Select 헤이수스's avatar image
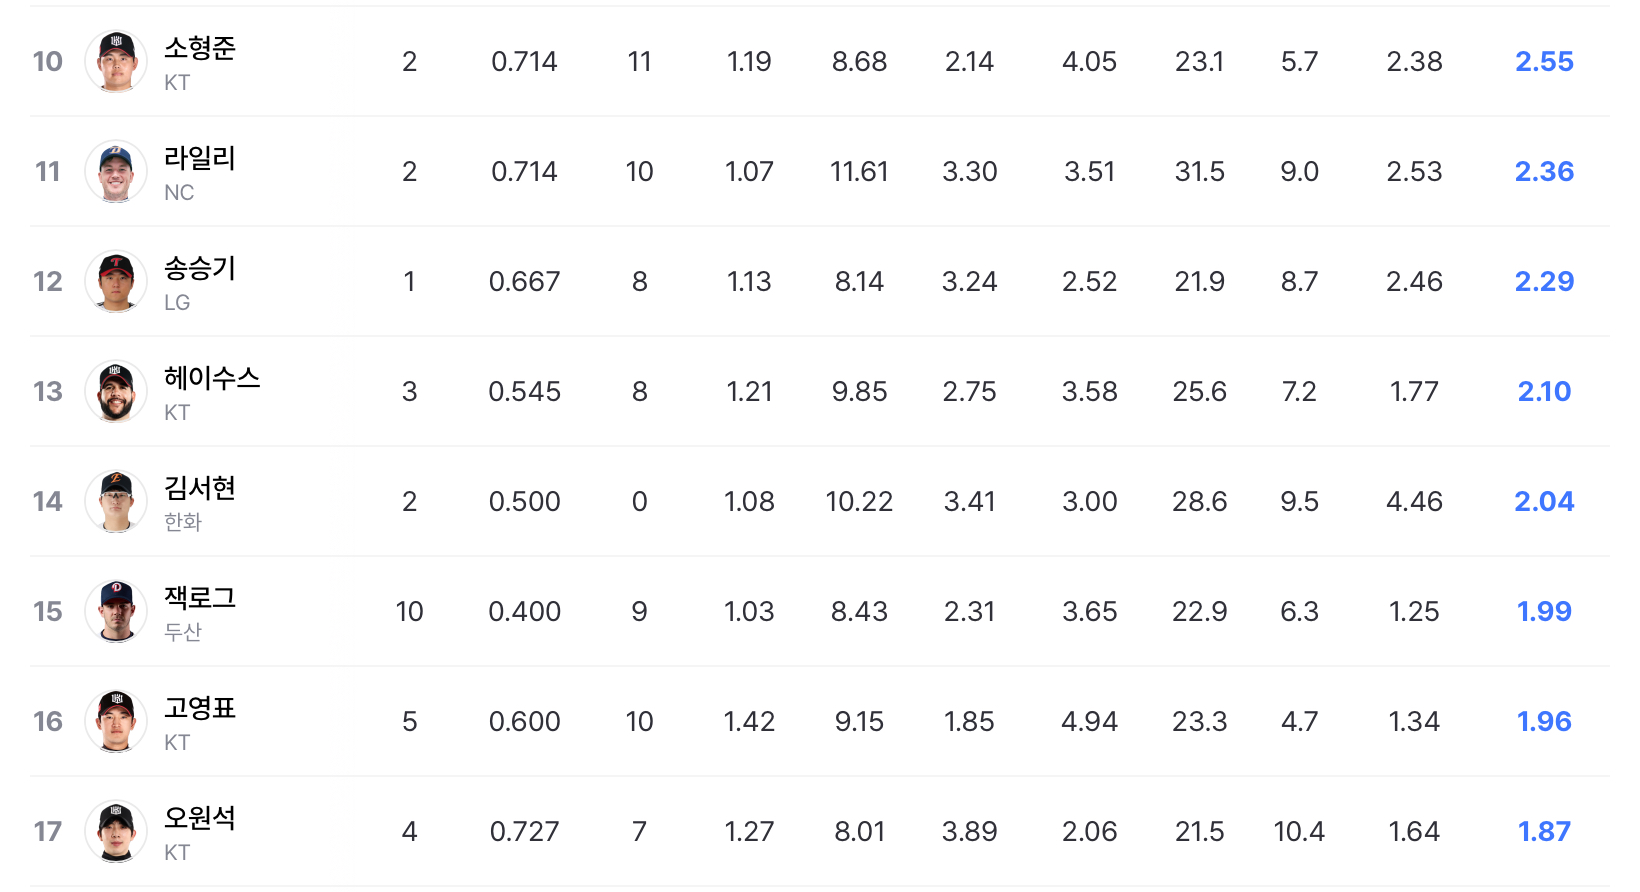The height and width of the screenshot is (892, 1640). pyautogui.click(x=116, y=391)
